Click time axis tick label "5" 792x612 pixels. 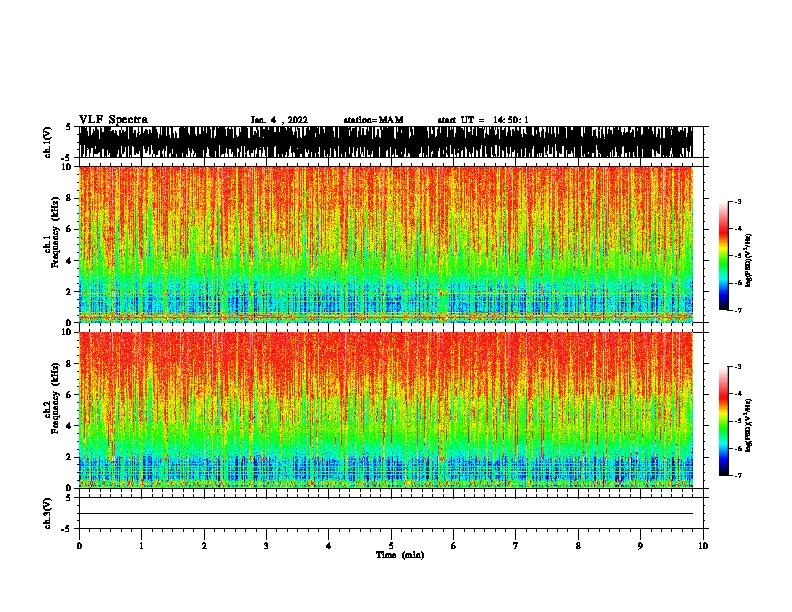(x=391, y=546)
